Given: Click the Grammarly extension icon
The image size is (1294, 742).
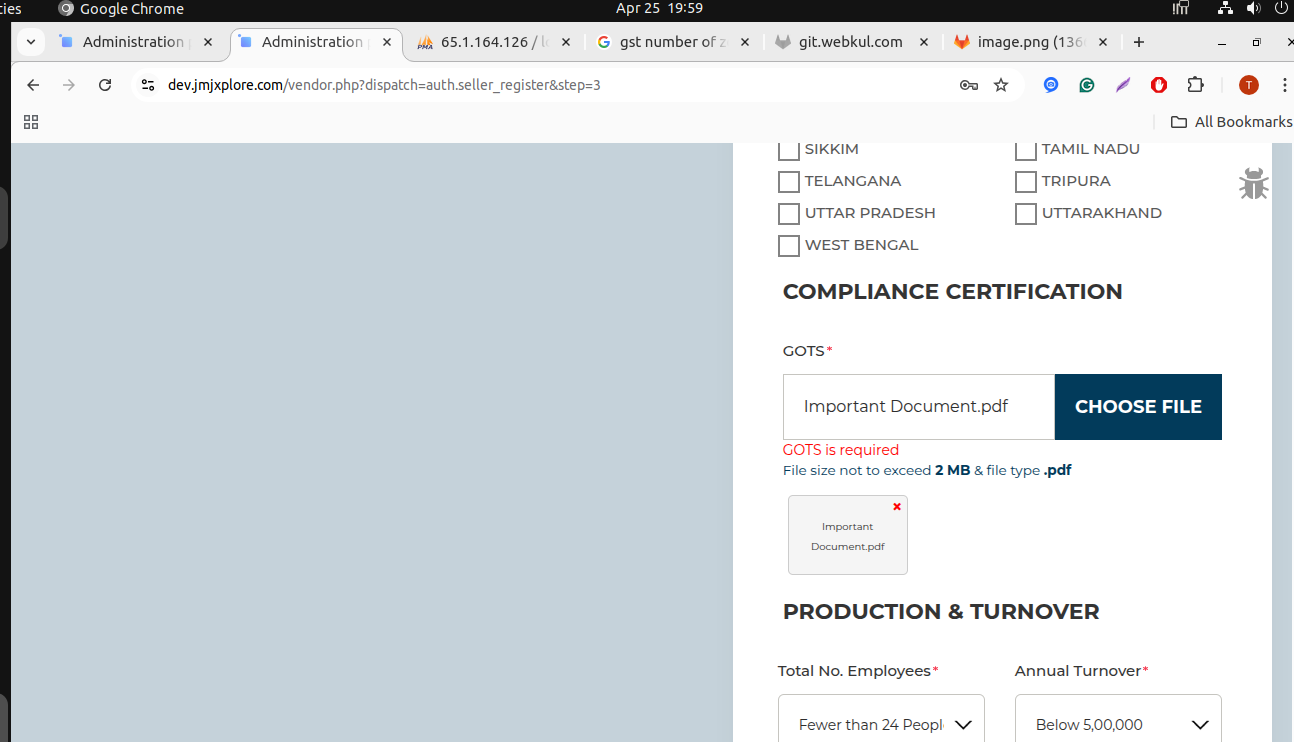Looking at the screenshot, I should 1087,85.
